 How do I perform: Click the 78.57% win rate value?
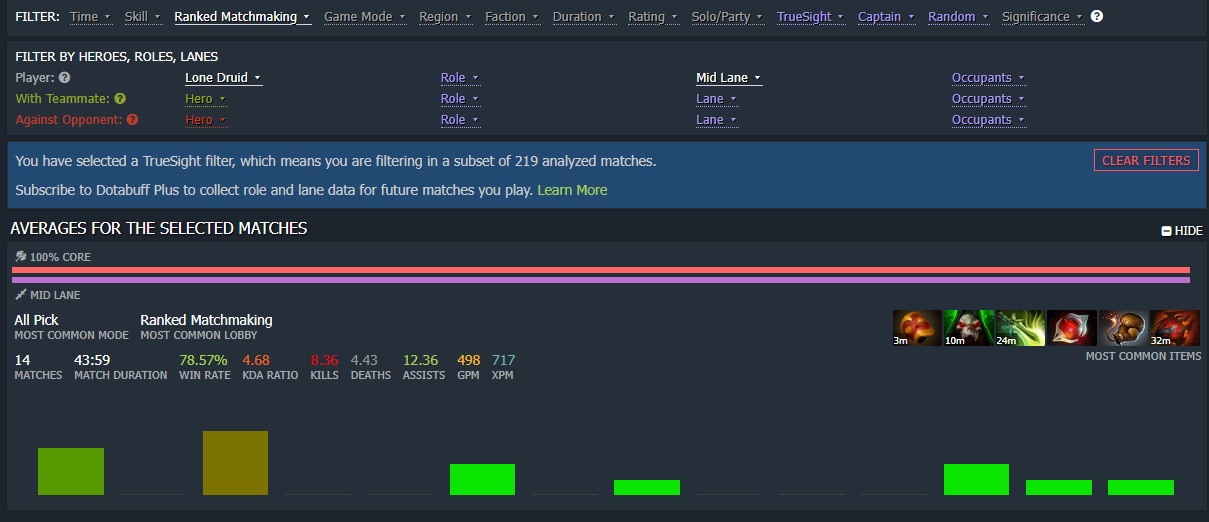pyautogui.click(x=204, y=360)
